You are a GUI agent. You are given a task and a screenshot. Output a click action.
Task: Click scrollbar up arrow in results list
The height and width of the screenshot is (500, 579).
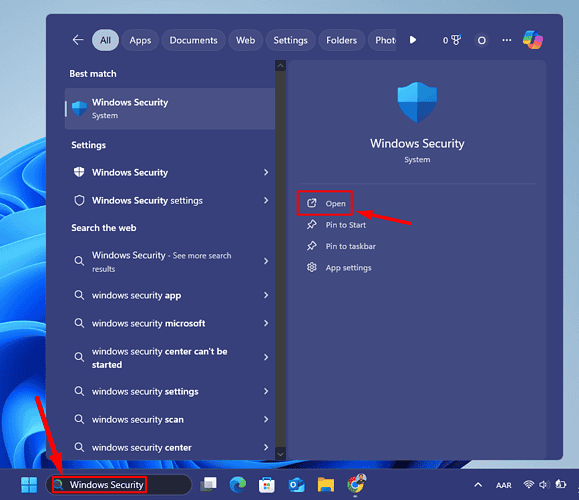click(x=280, y=66)
